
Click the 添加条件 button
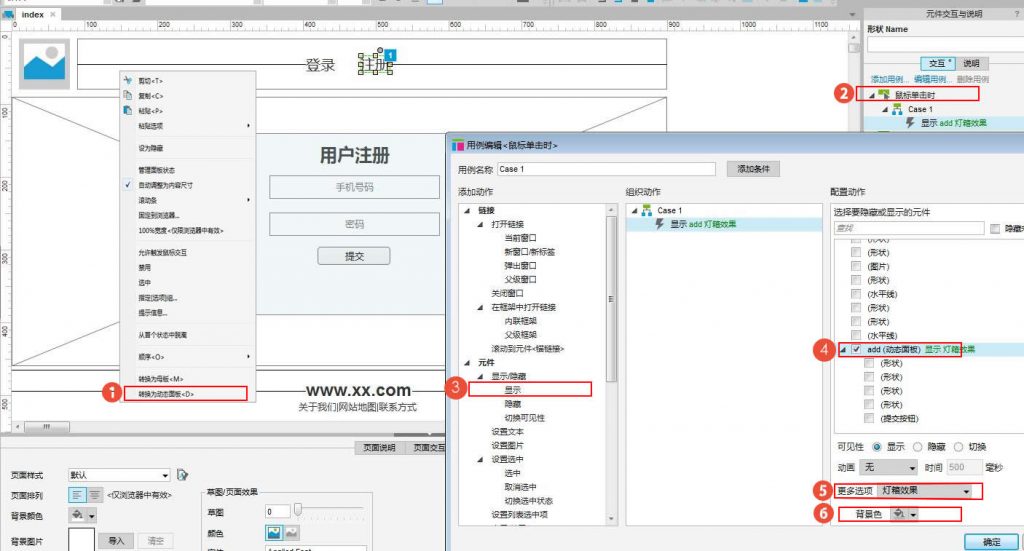point(754,169)
